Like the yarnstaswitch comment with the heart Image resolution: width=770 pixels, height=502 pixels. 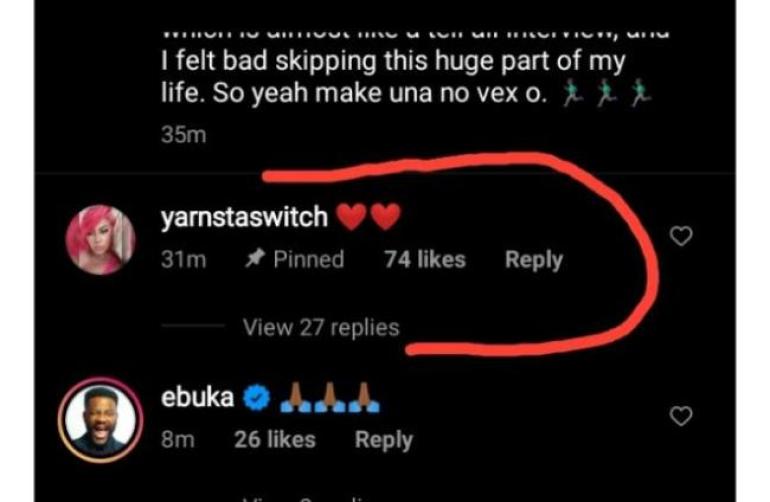click(x=681, y=237)
